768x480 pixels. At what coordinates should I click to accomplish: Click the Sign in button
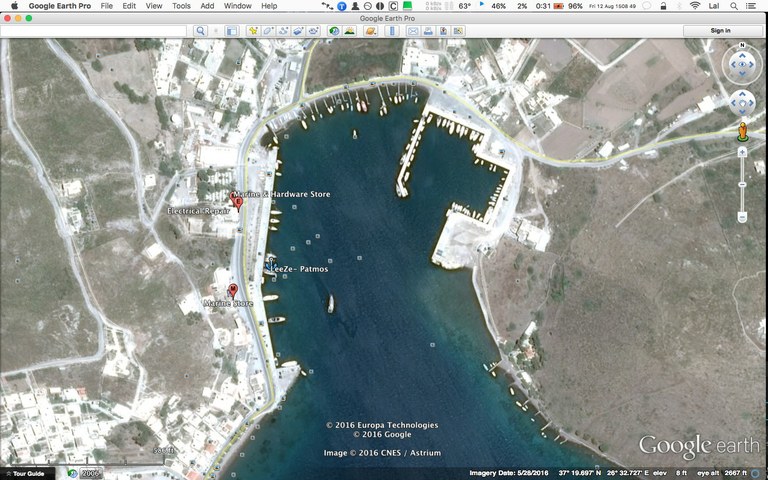pyautogui.click(x=721, y=31)
